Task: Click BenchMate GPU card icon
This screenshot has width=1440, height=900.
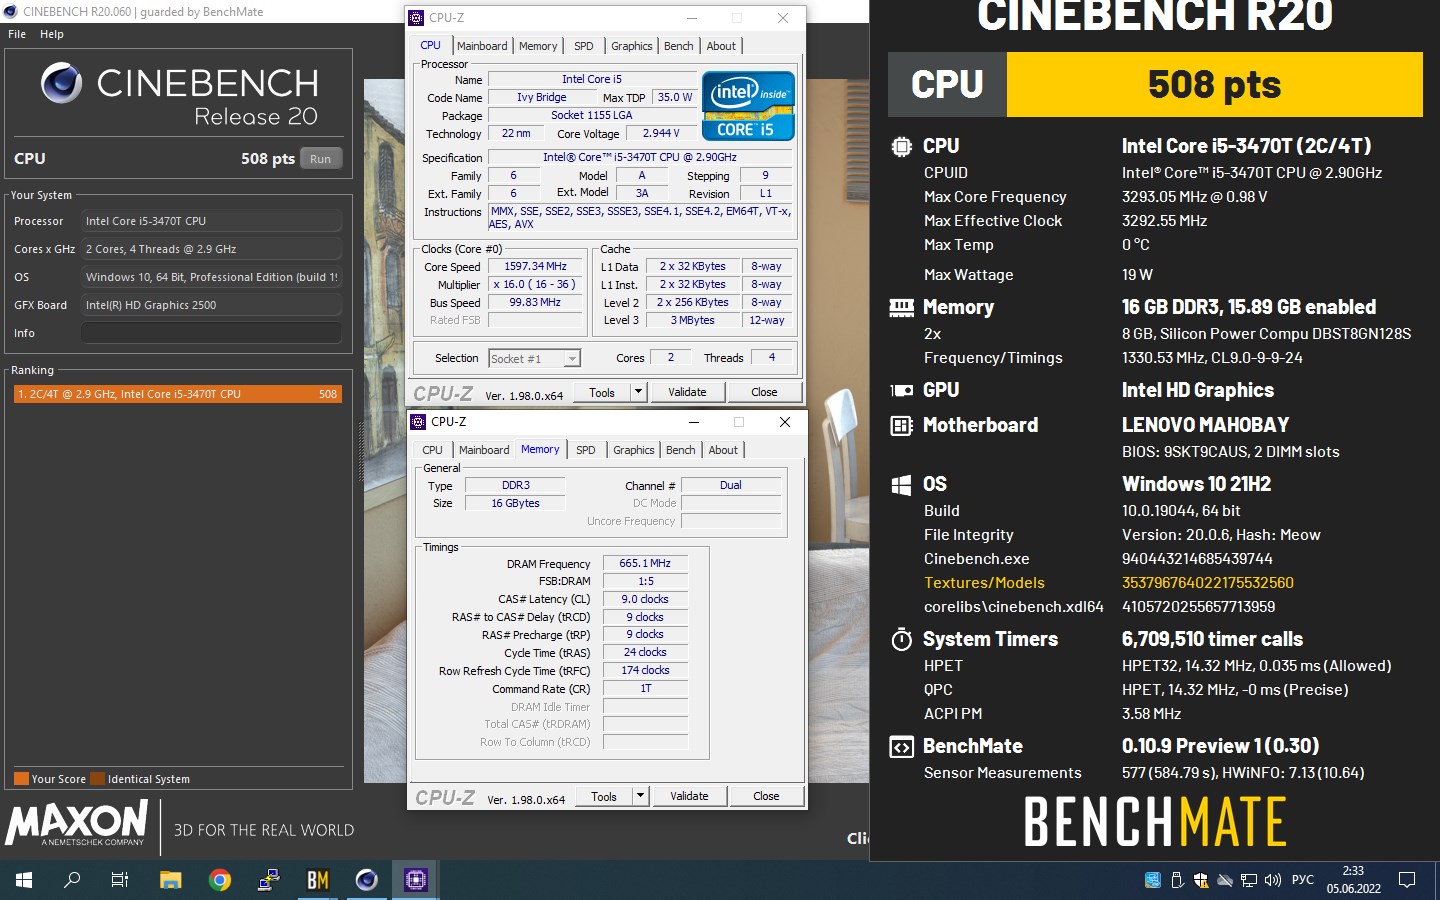Action: [x=901, y=391]
